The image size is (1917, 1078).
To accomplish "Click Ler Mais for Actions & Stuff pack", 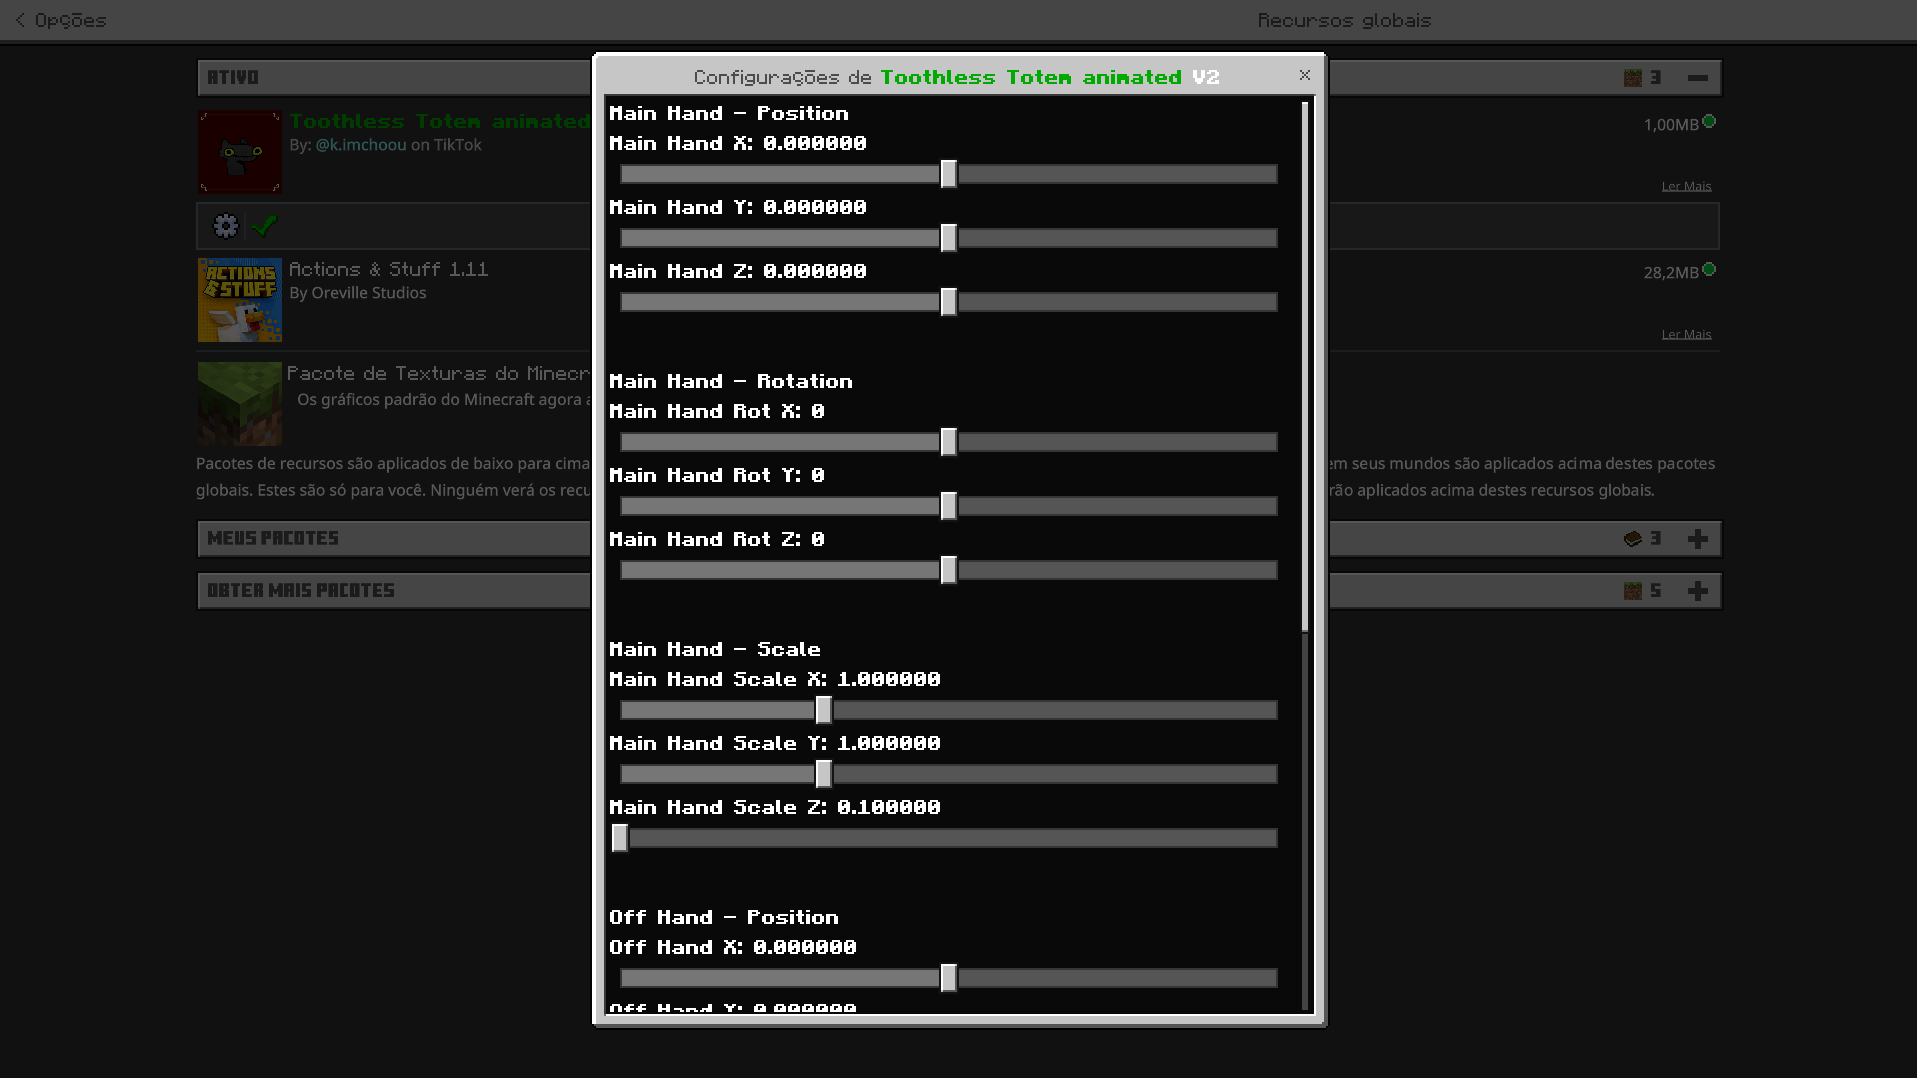I will 1686,334.
